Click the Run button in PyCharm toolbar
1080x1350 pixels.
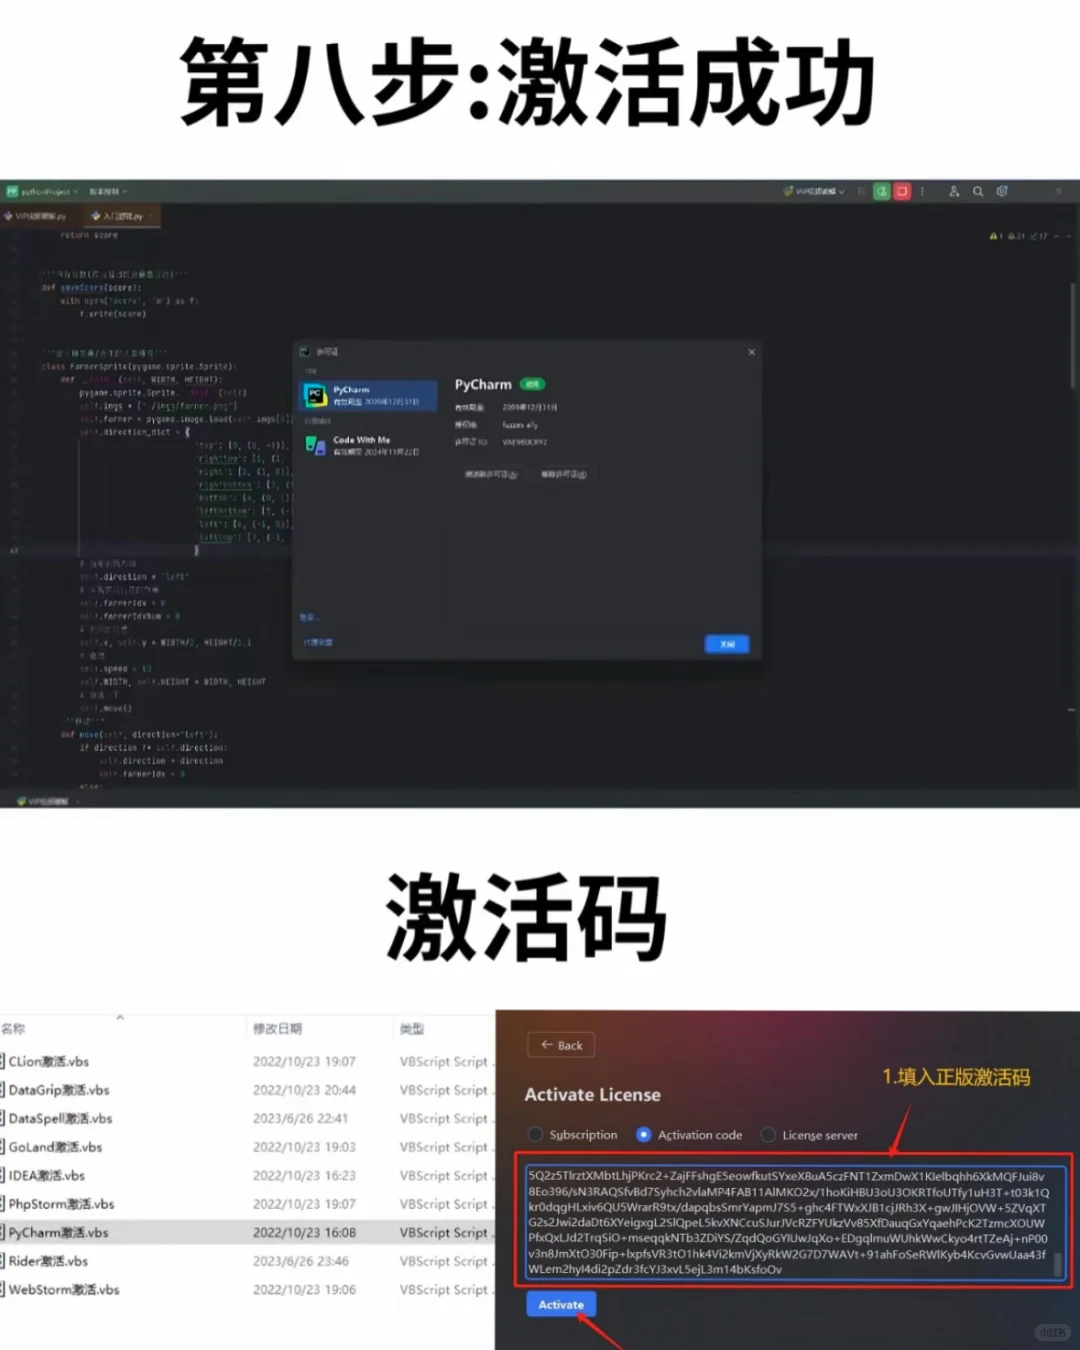(881, 191)
